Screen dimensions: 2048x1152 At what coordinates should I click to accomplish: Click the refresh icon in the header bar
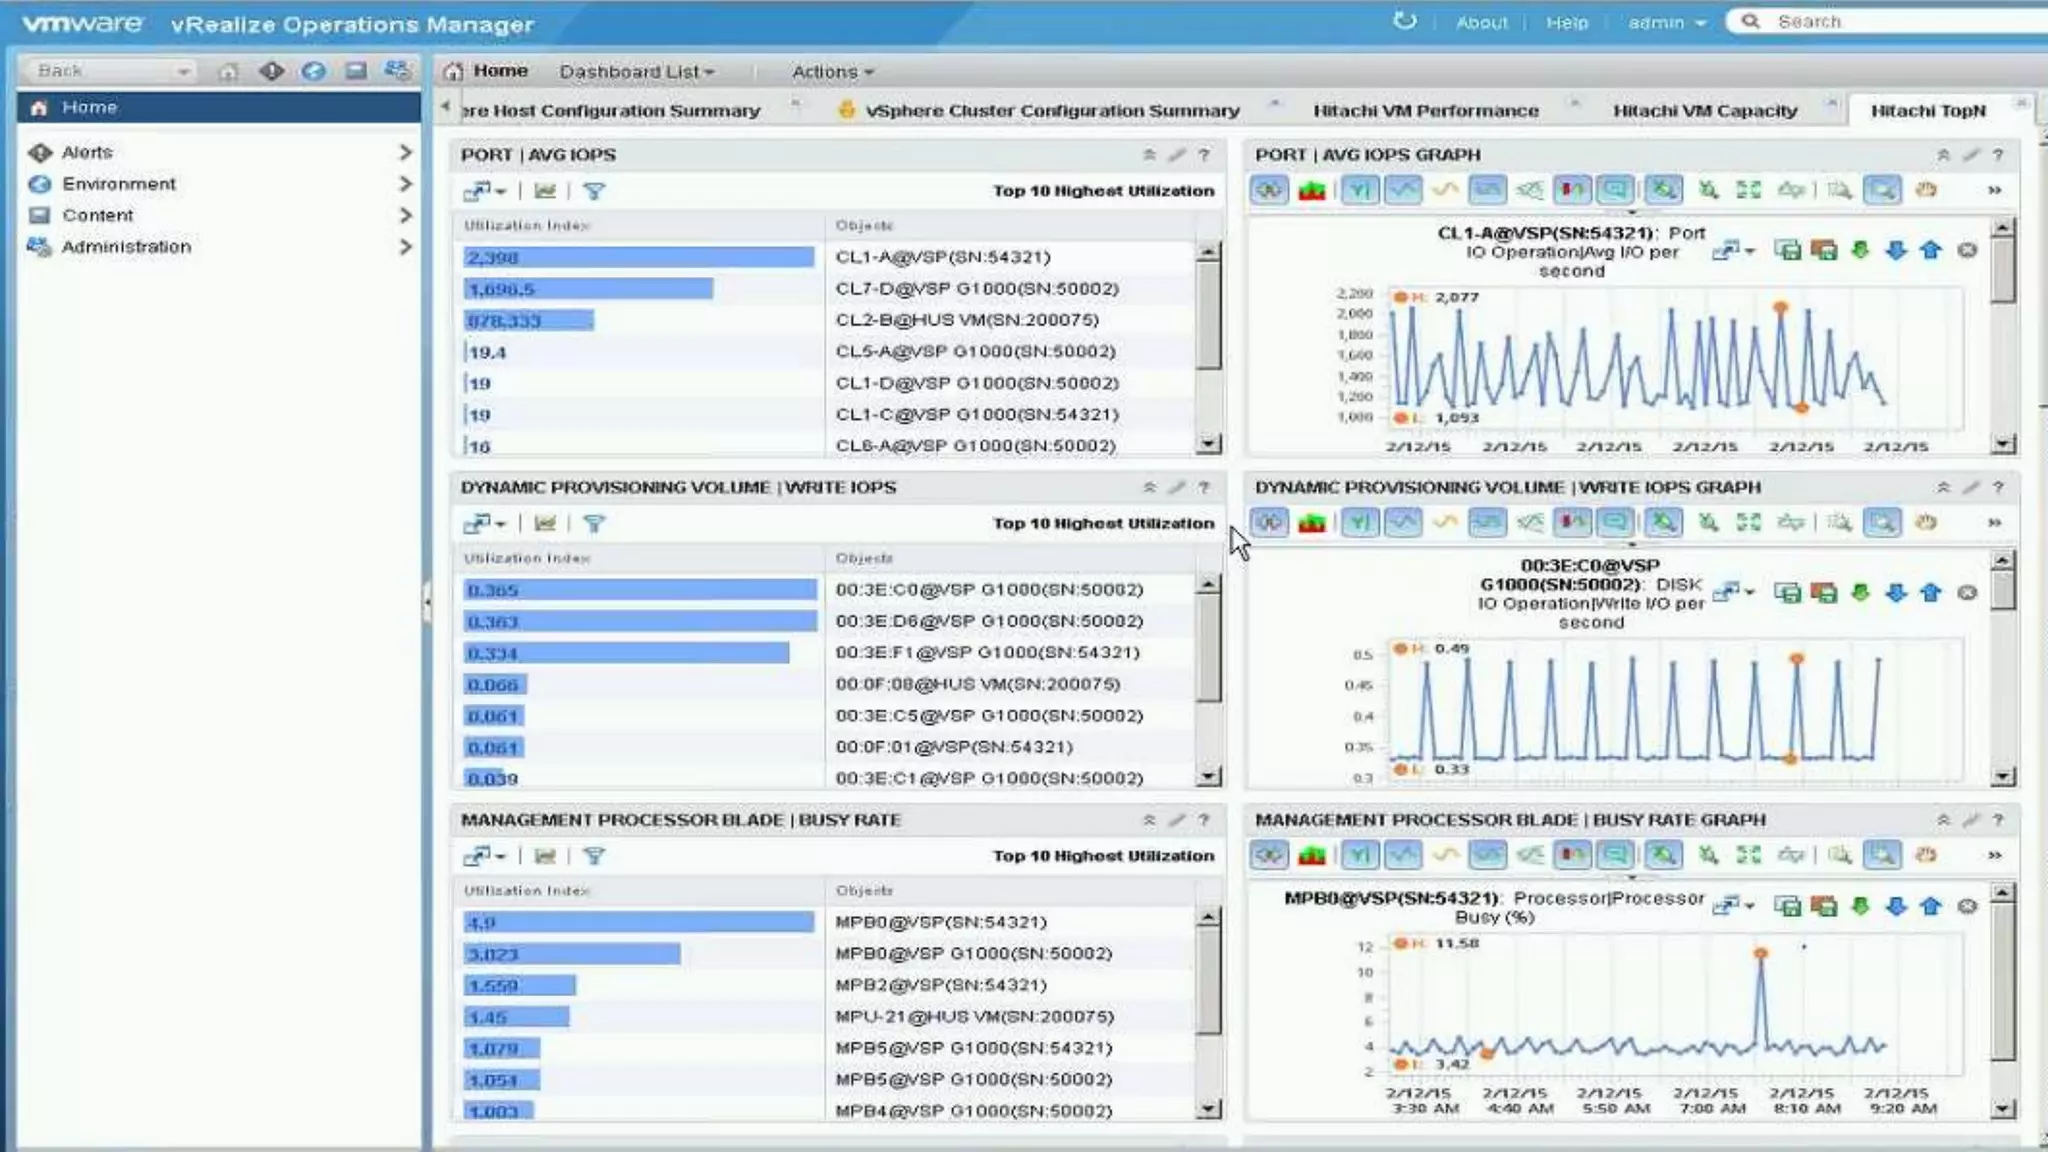[x=1405, y=21]
